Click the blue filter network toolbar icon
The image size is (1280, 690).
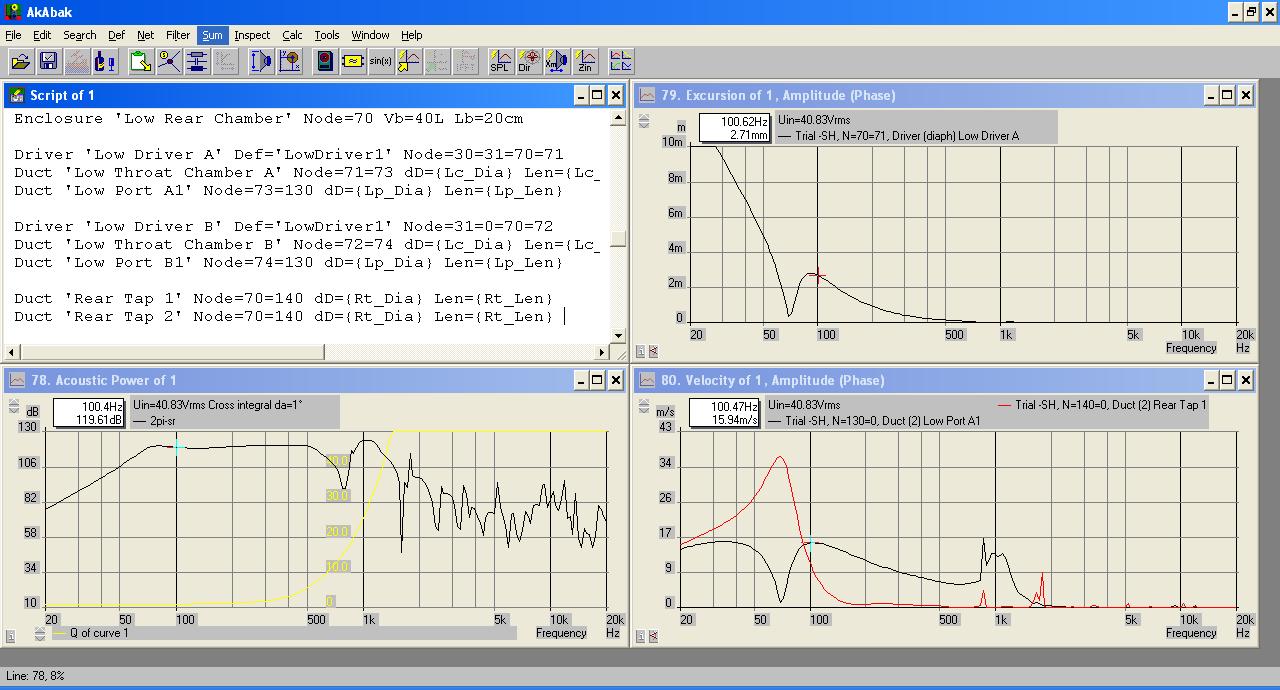click(x=196, y=62)
